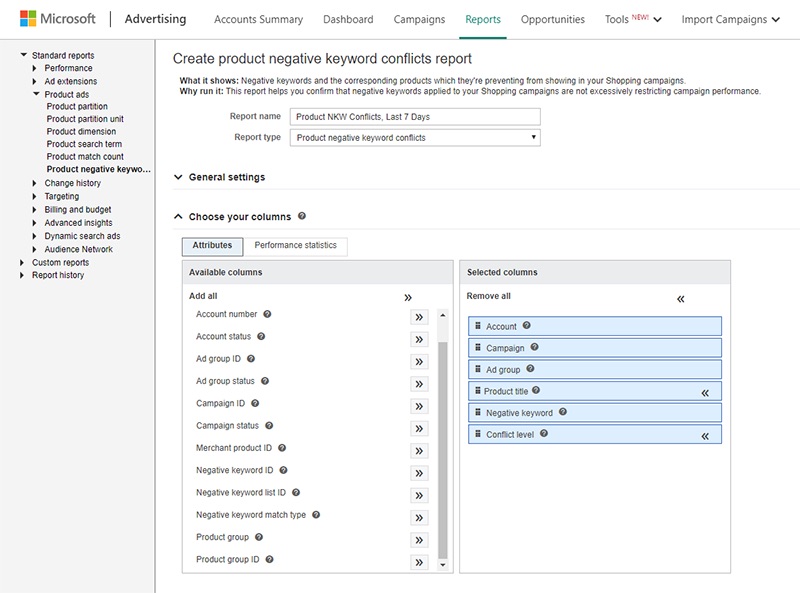
Task: Click the Add all link
Action: (x=203, y=296)
